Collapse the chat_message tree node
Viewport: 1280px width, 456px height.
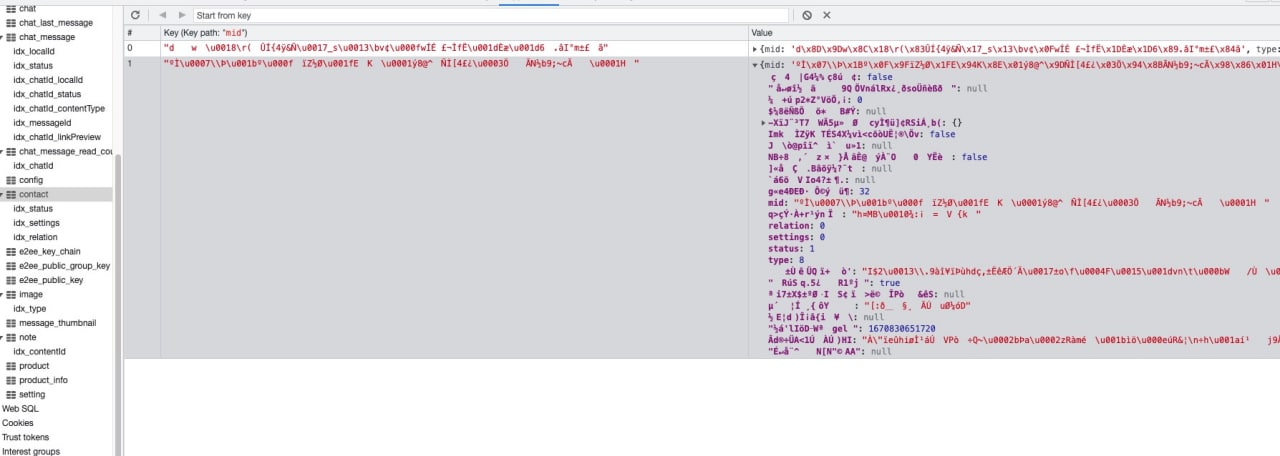pos(3,37)
